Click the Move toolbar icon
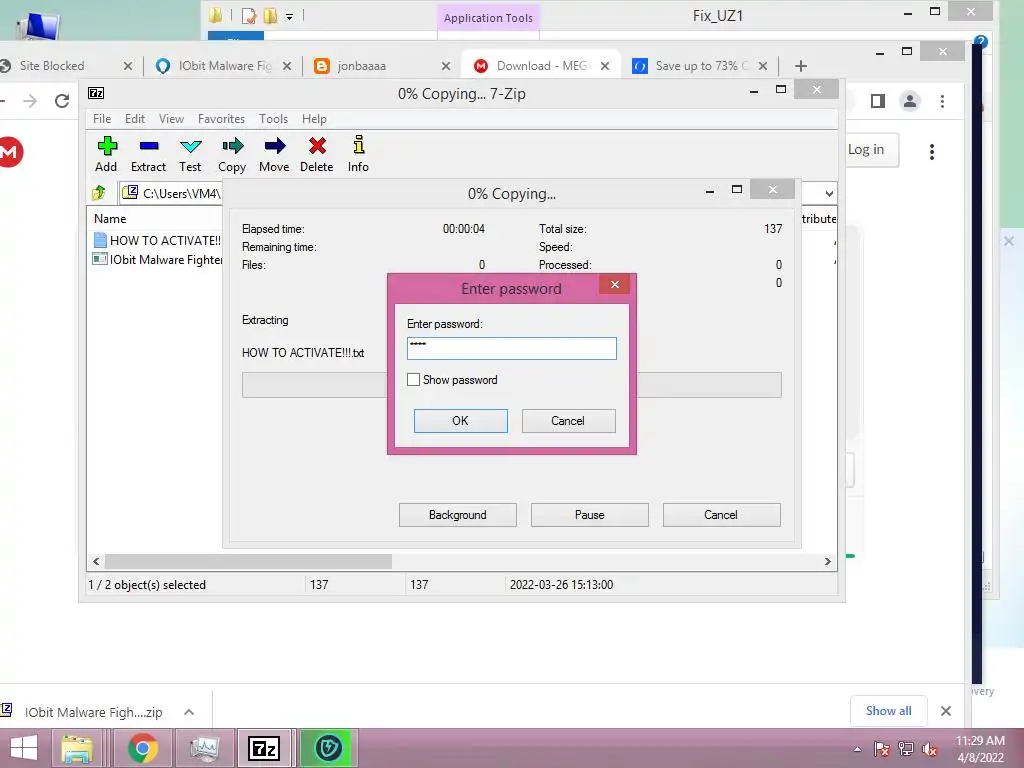1024x768 pixels. pos(275,146)
